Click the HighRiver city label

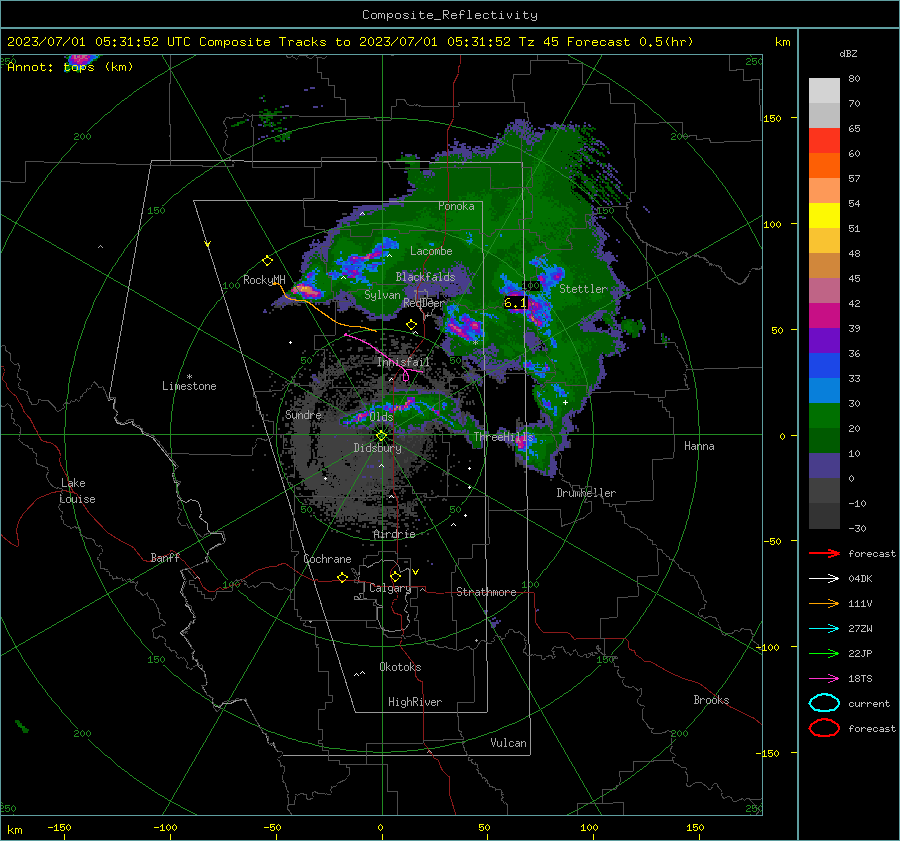pos(415,702)
